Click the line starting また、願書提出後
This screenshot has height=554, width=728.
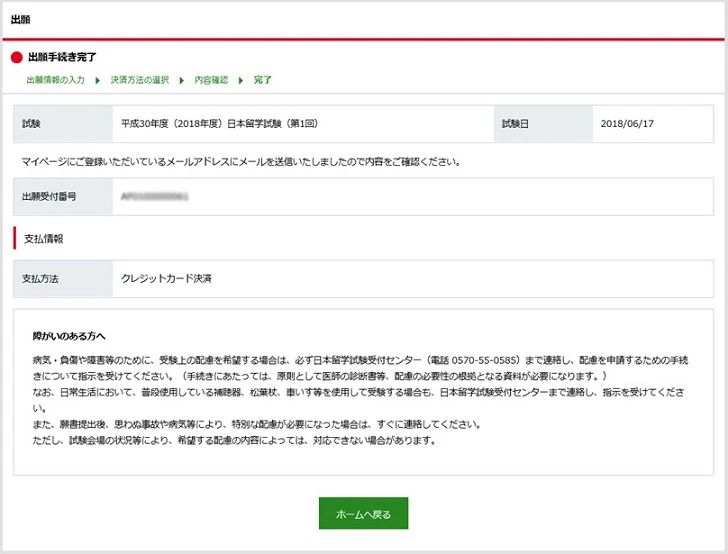(257, 424)
